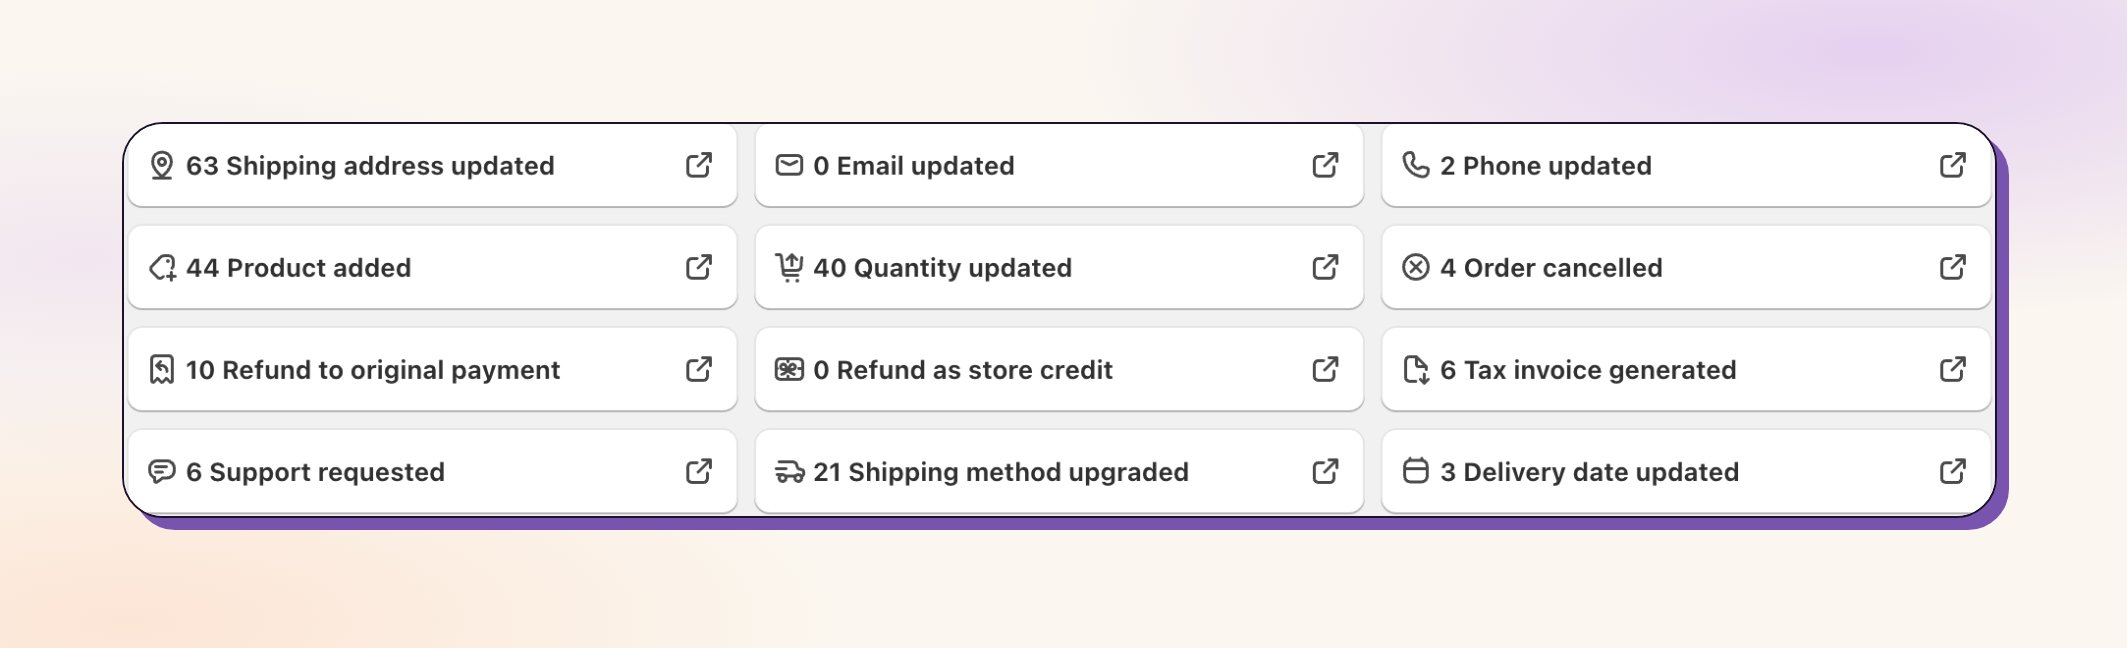Open external link for Shipping method upgraded
This screenshot has width=2127, height=648.
pyautogui.click(x=1325, y=471)
